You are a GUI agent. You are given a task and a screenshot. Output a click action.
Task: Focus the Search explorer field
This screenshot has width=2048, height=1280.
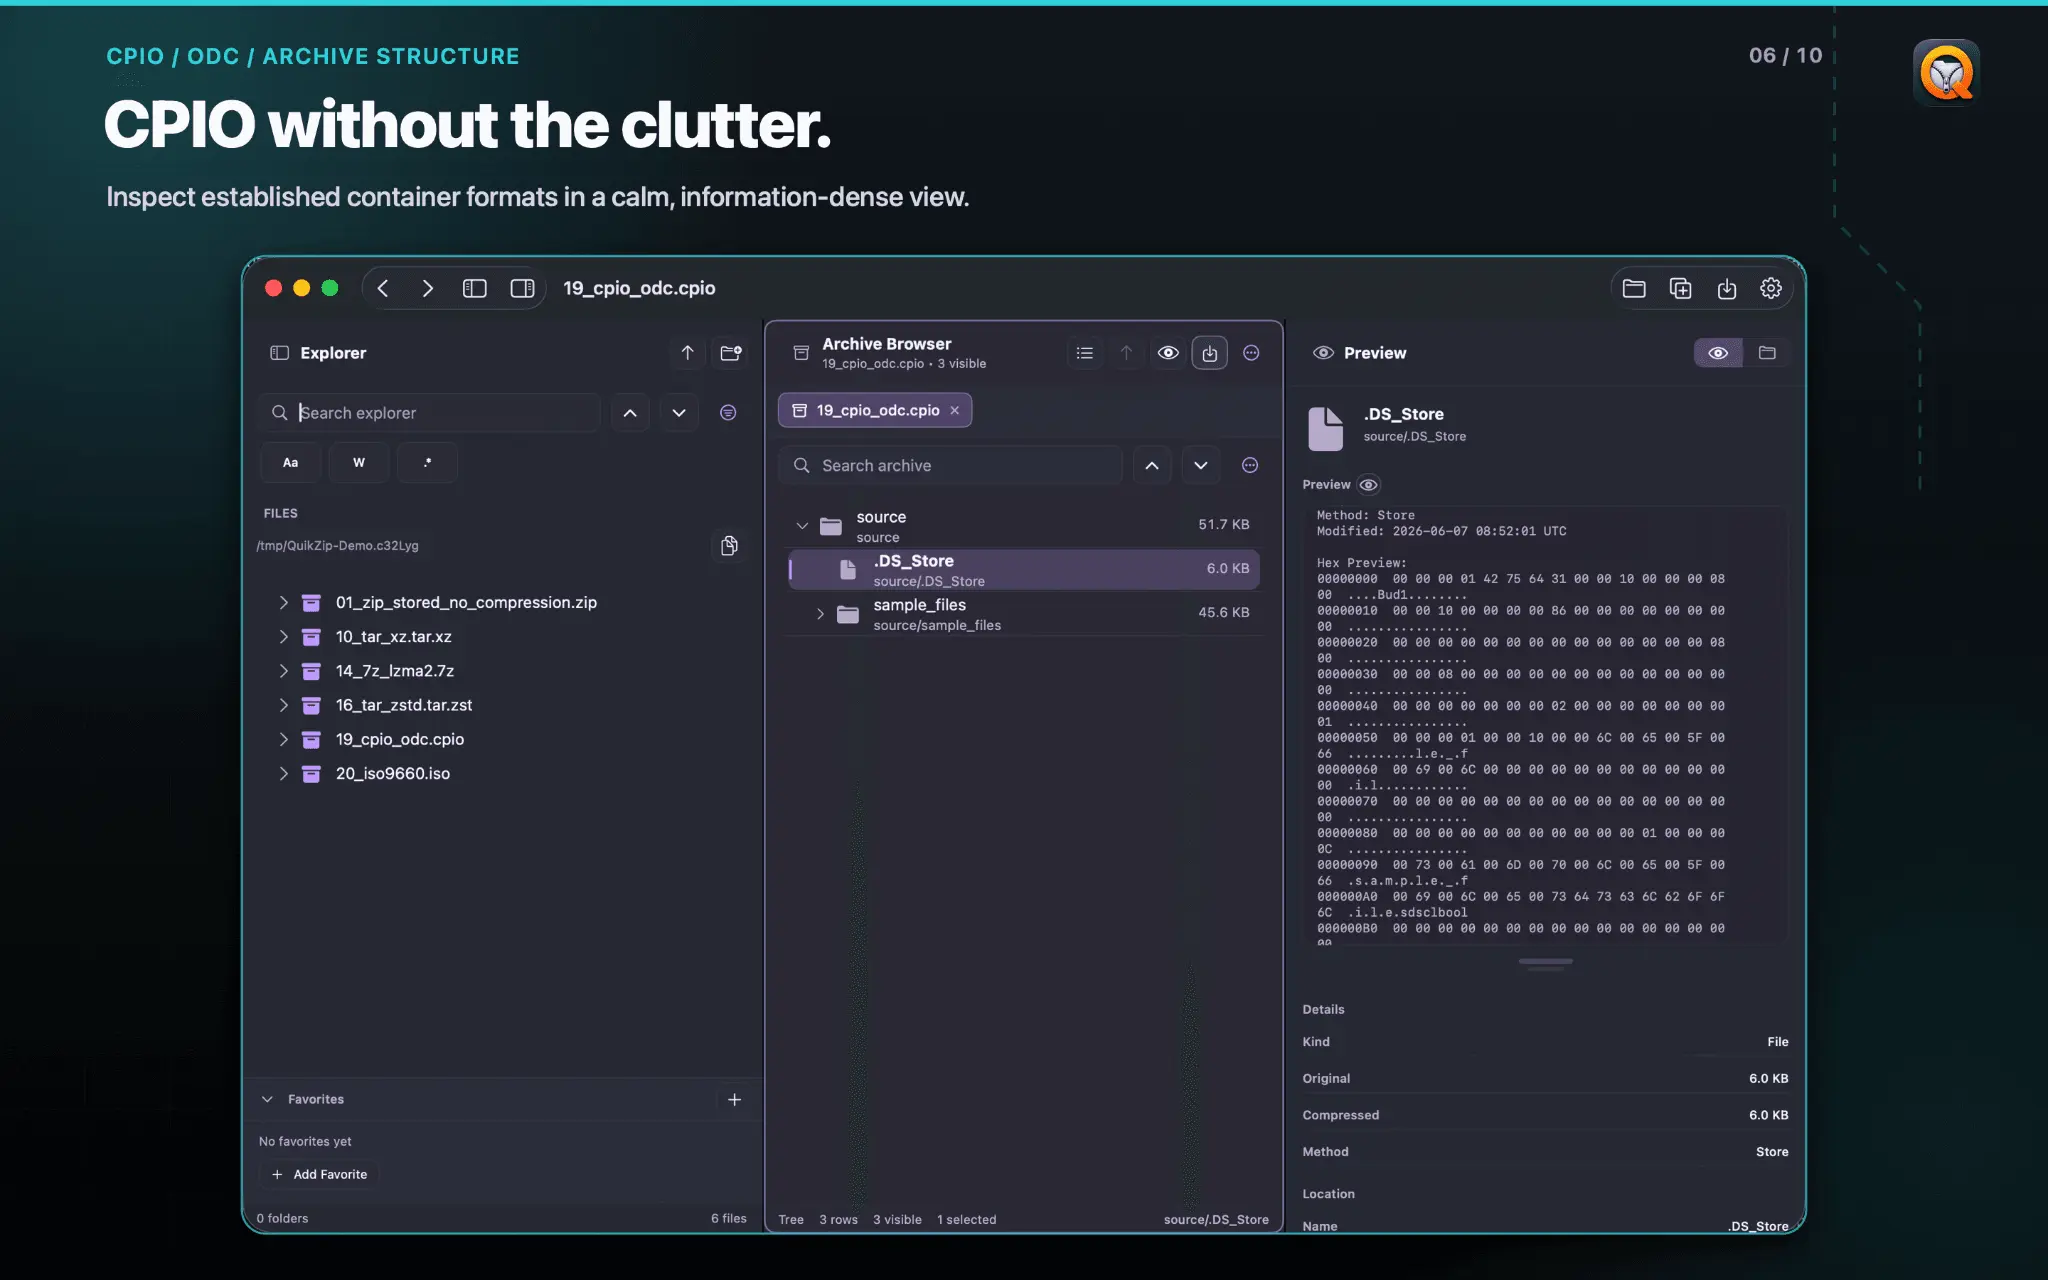click(430, 412)
